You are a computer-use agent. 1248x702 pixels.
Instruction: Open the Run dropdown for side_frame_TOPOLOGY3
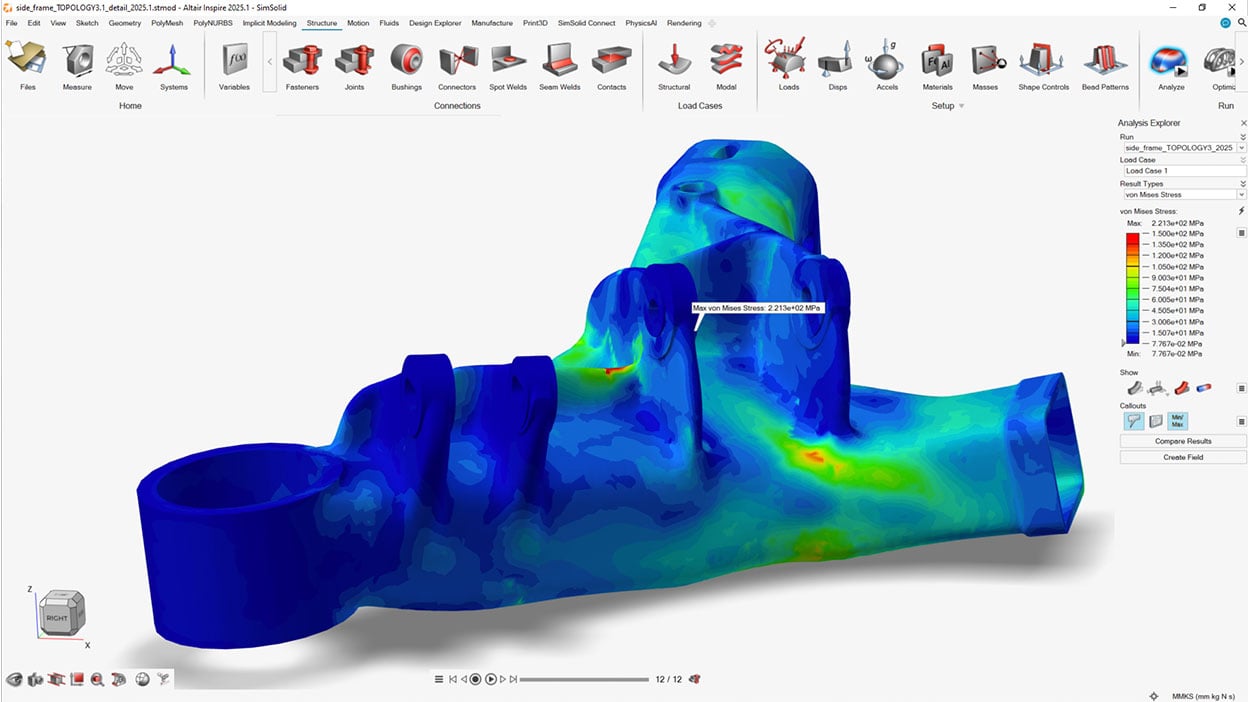tap(1241, 147)
